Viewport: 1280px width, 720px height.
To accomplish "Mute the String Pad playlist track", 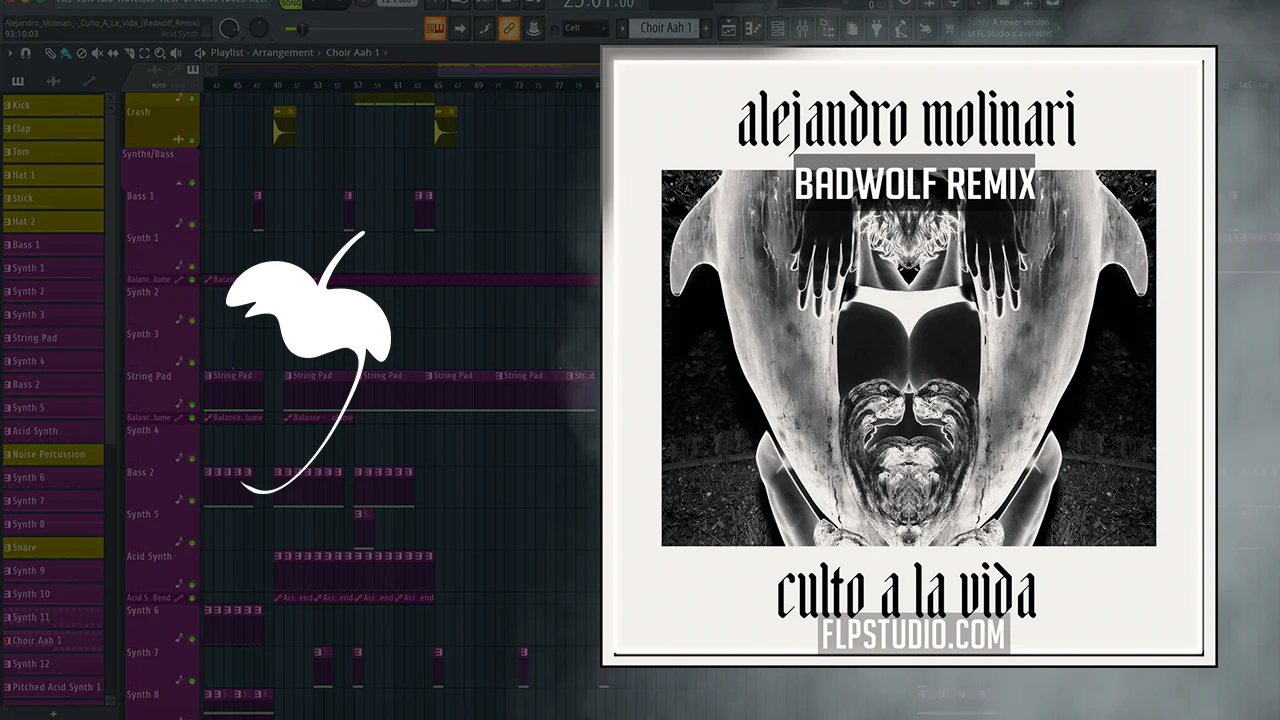I will [x=192, y=404].
